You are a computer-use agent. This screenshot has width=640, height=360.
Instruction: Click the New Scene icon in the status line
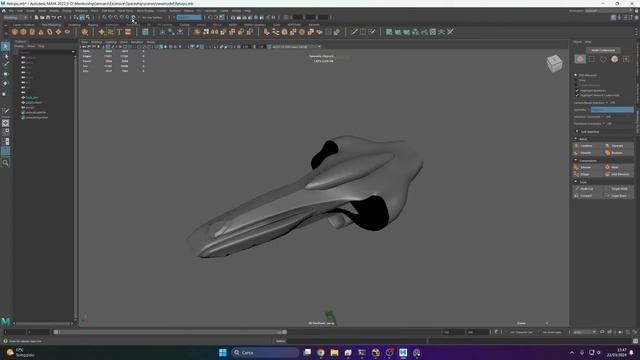[x=36, y=18]
